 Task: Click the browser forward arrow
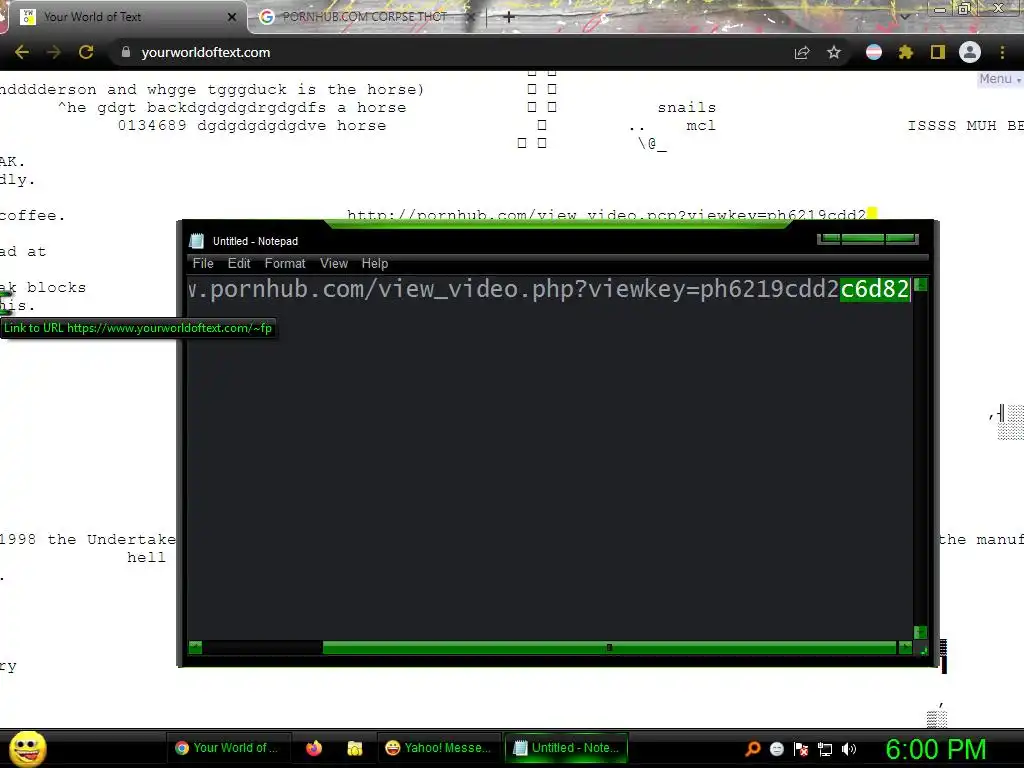pos(54,52)
